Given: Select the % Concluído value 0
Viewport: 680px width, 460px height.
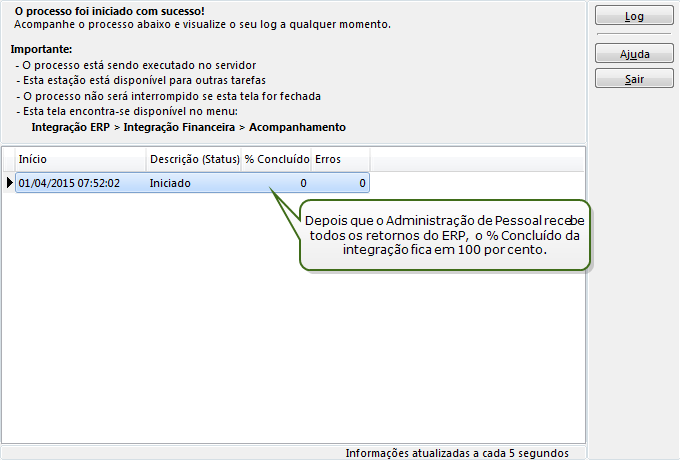Looking at the screenshot, I should (x=277, y=183).
